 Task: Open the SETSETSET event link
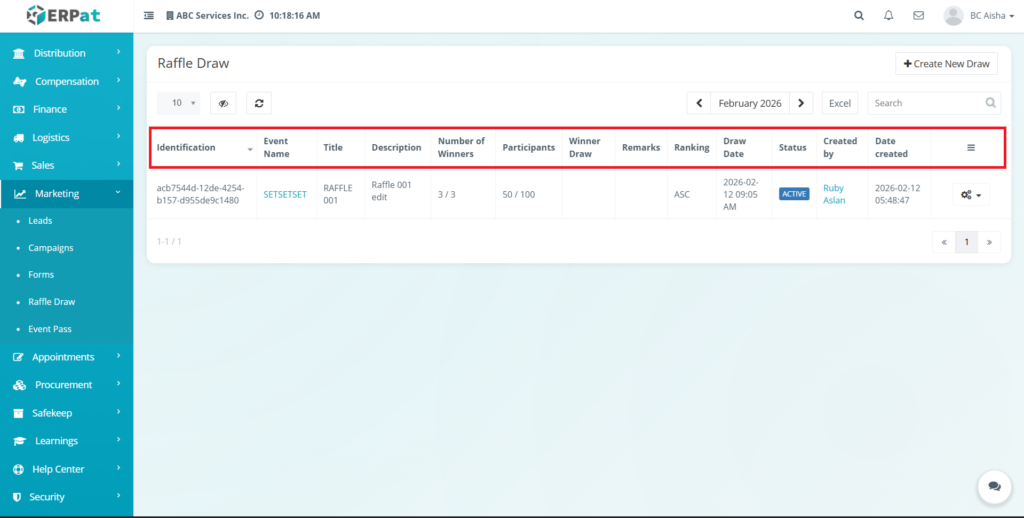(287, 194)
